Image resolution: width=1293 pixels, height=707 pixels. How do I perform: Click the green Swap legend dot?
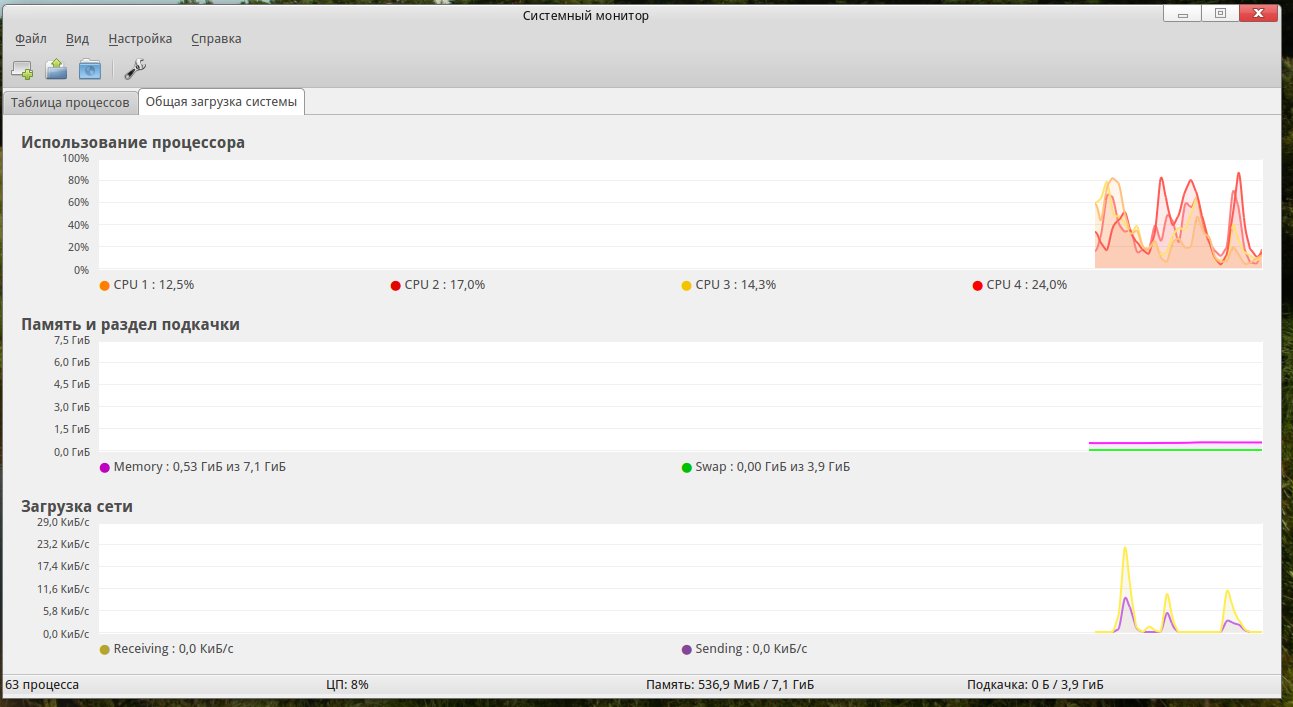(686, 468)
